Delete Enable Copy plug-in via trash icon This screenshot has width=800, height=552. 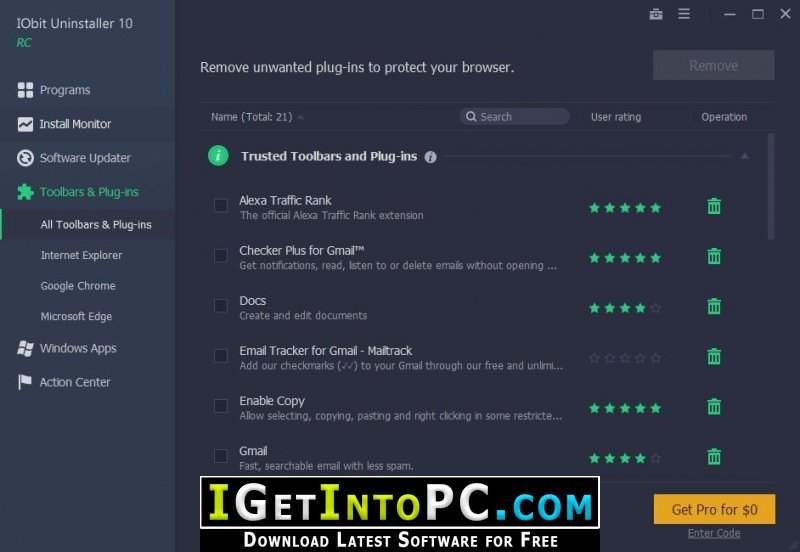tap(714, 407)
